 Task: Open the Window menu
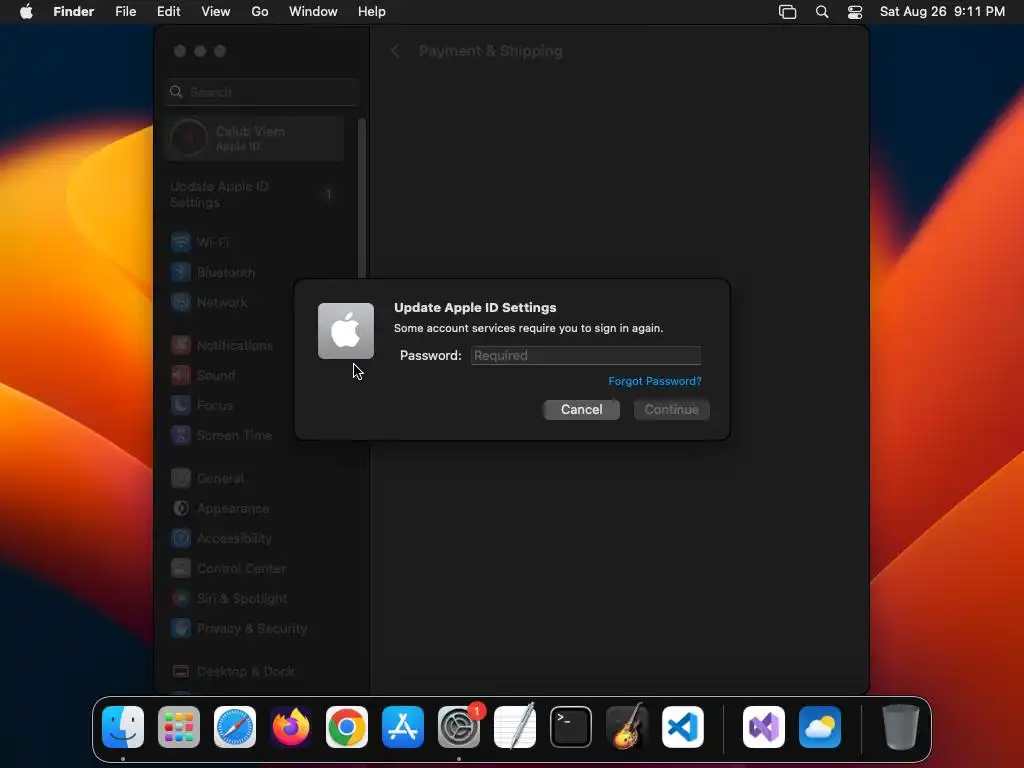[313, 12]
